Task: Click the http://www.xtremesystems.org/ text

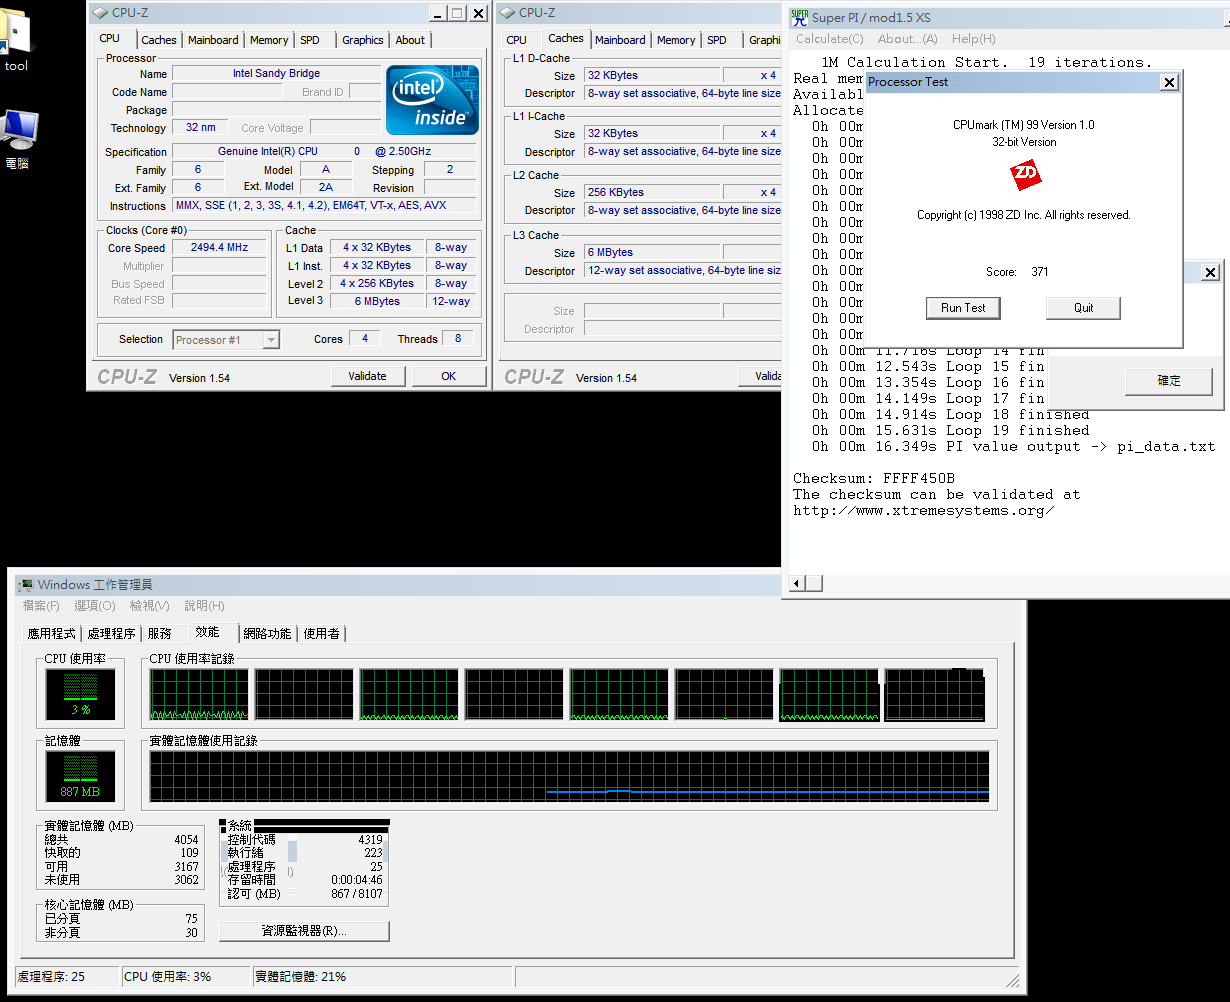Action: 924,510
